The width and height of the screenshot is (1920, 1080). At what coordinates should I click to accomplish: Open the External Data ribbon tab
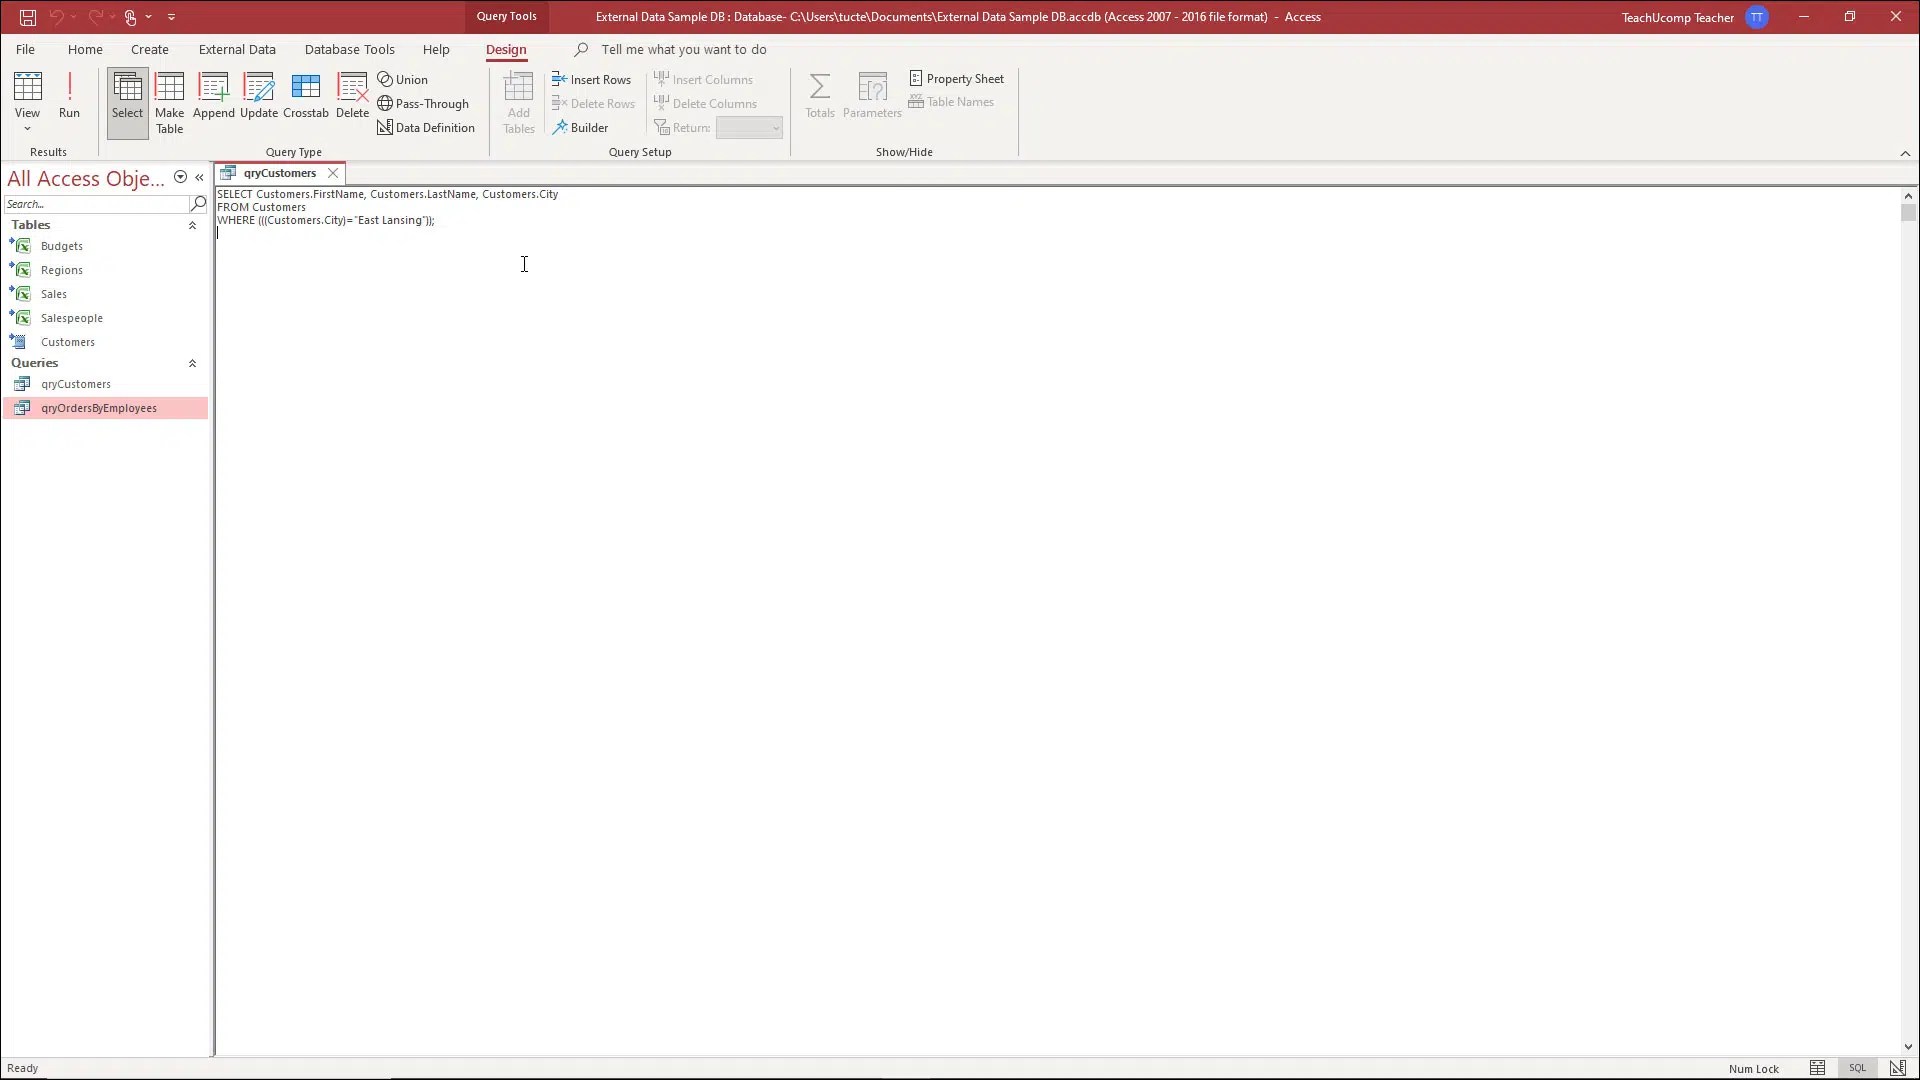(237, 49)
